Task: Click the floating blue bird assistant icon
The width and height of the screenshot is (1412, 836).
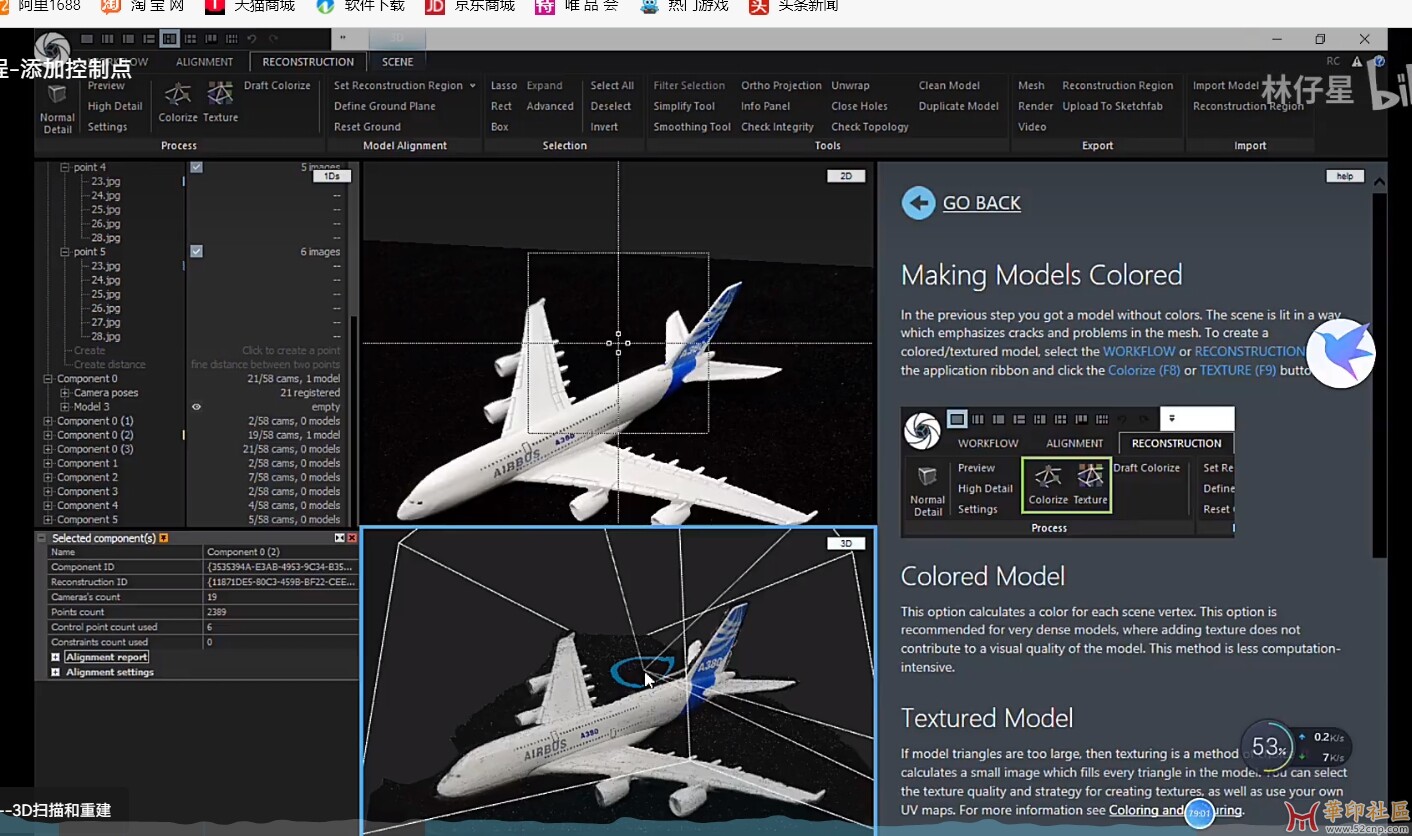Action: point(1341,353)
